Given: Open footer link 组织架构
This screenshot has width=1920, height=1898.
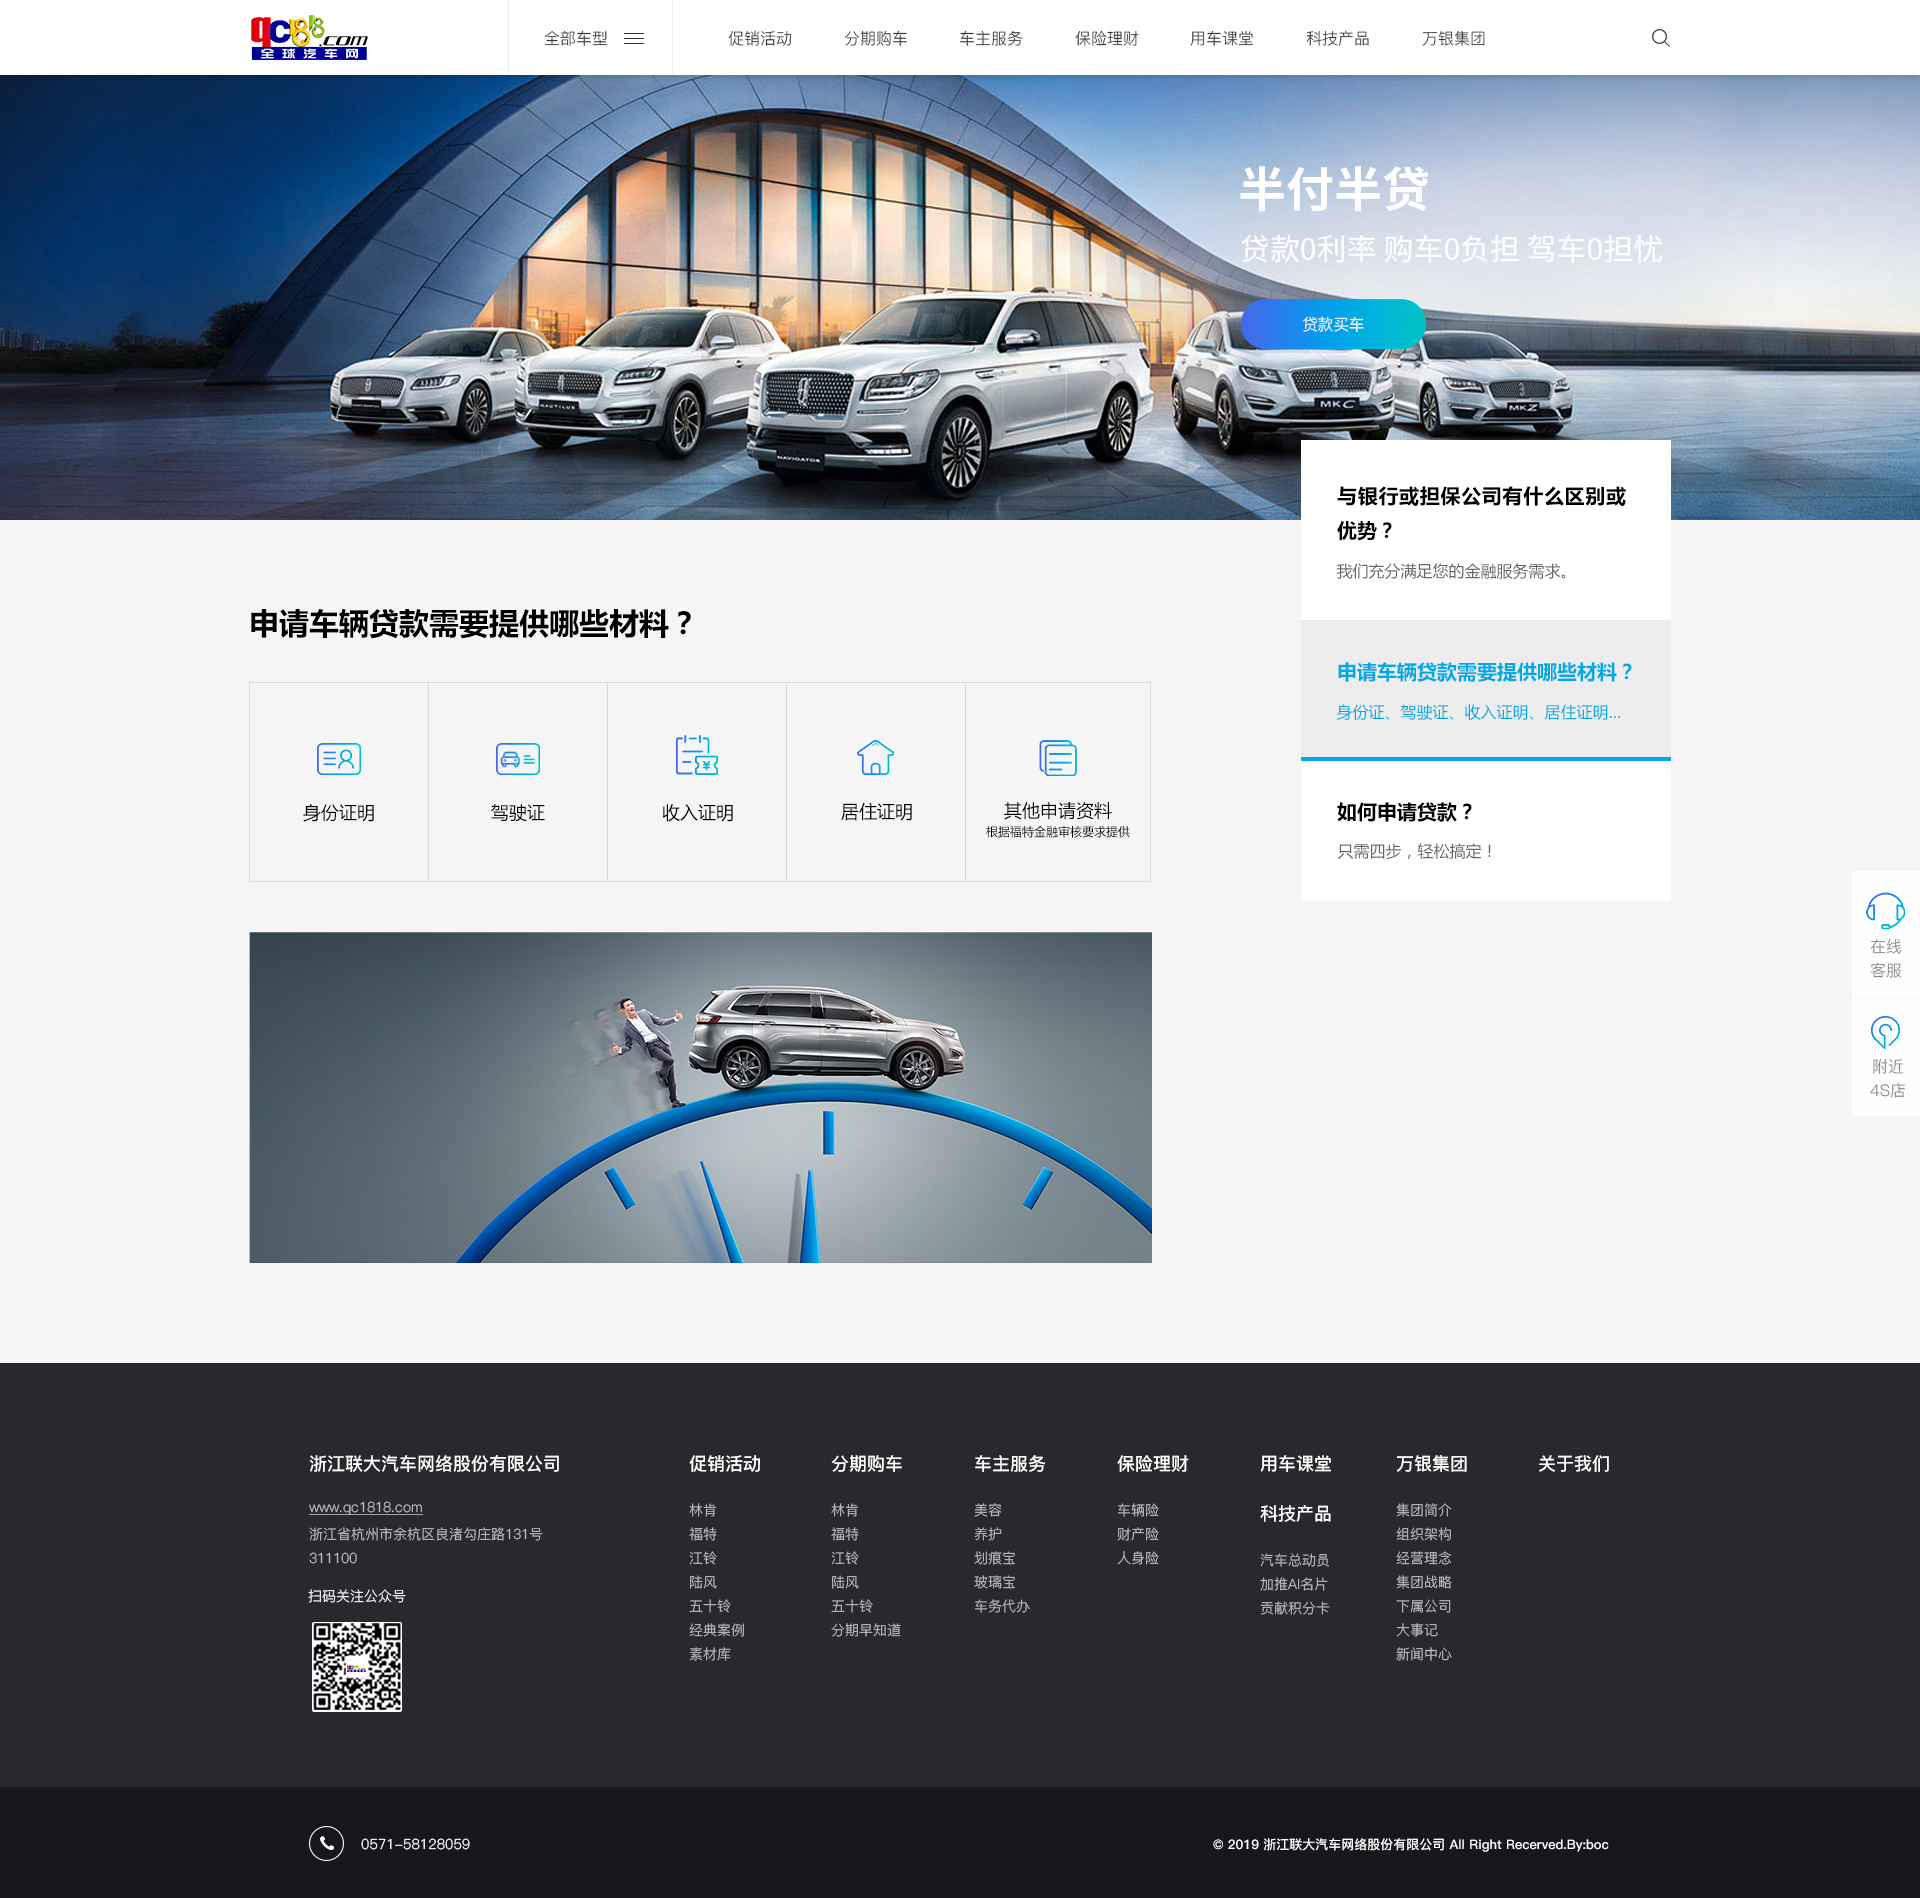Looking at the screenshot, I should click(x=1424, y=1534).
